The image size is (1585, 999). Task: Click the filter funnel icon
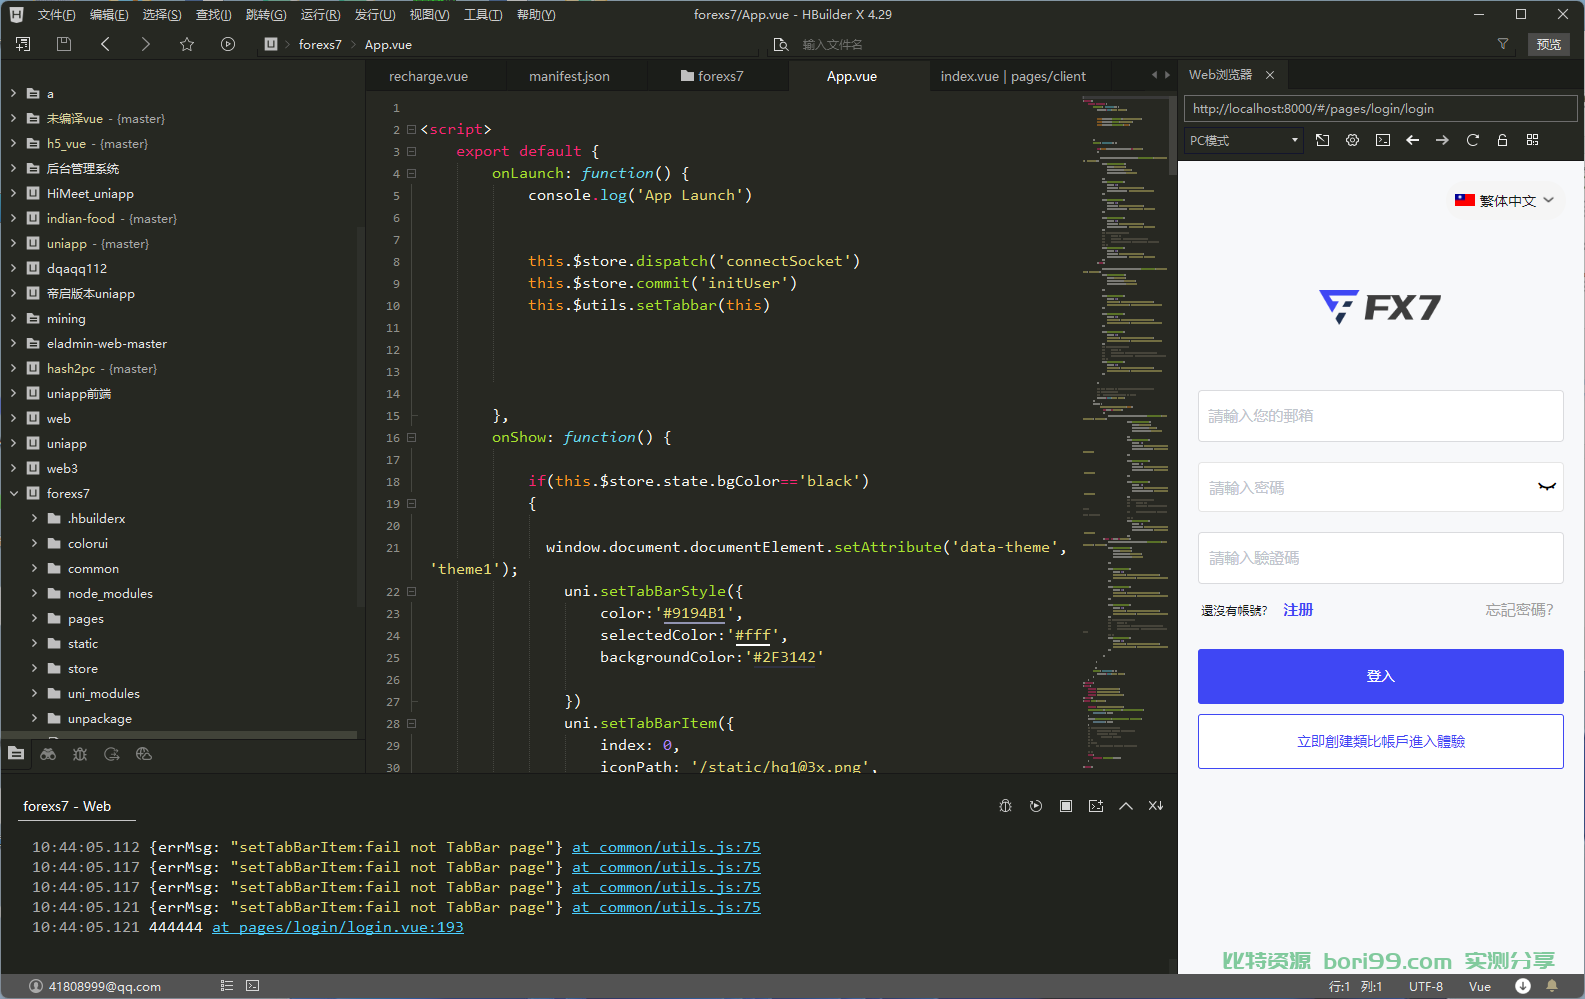[1502, 44]
